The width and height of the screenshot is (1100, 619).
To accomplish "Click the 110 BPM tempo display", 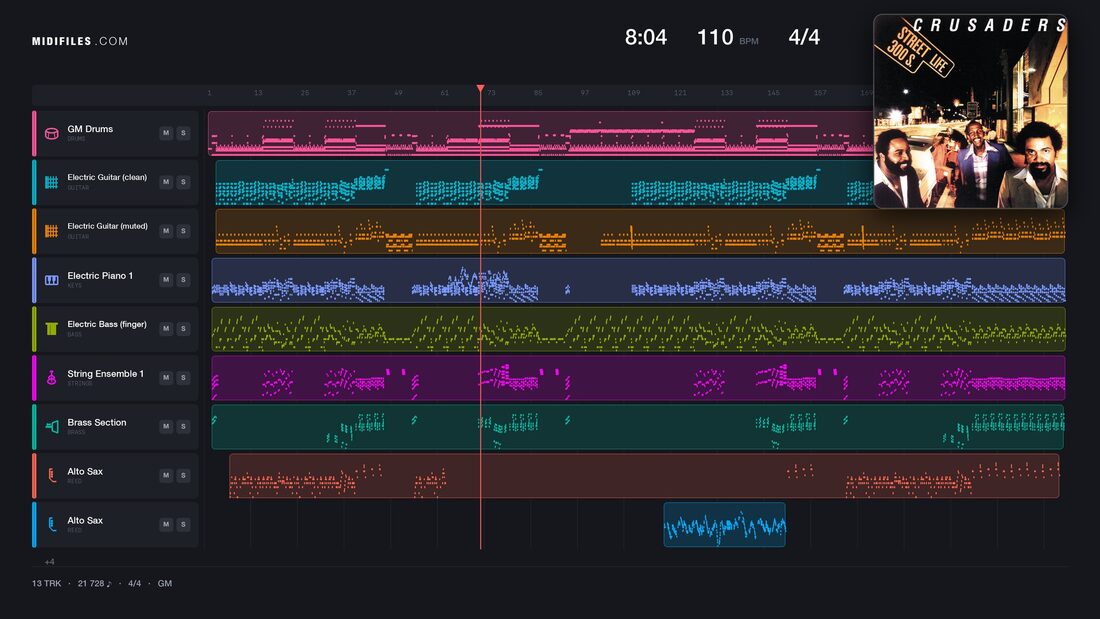I will tap(727, 37).
